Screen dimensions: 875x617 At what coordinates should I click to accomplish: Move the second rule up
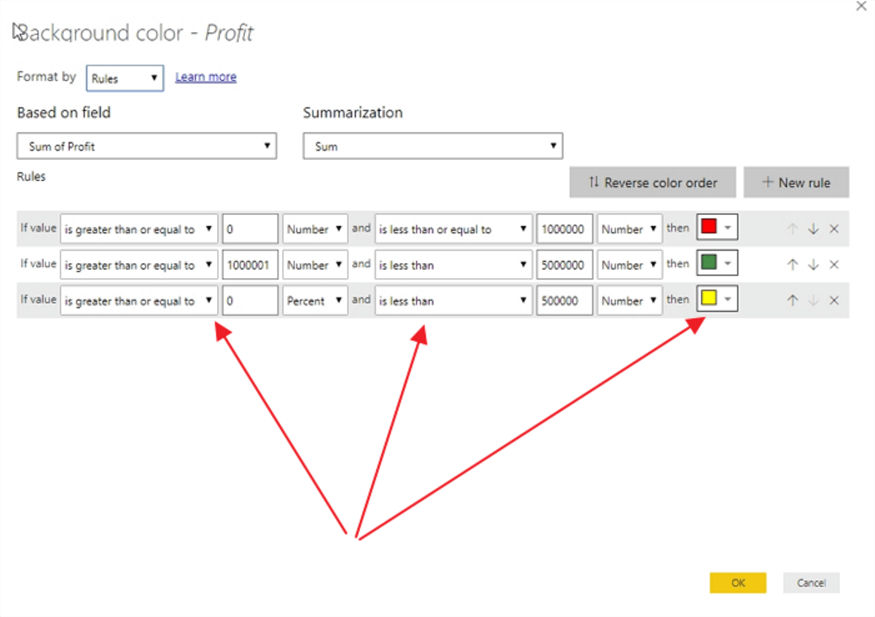(792, 265)
